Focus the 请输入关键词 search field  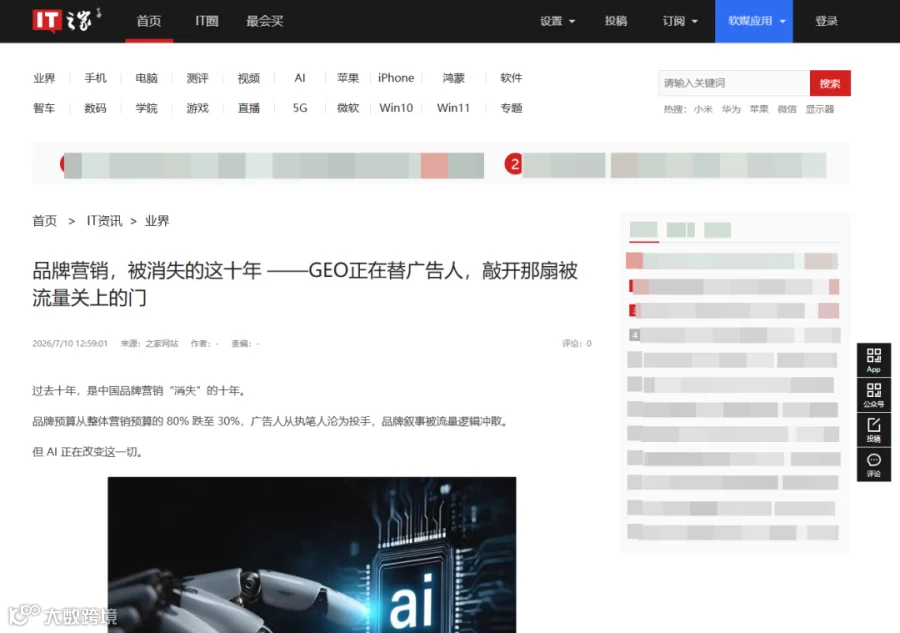(734, 83)
